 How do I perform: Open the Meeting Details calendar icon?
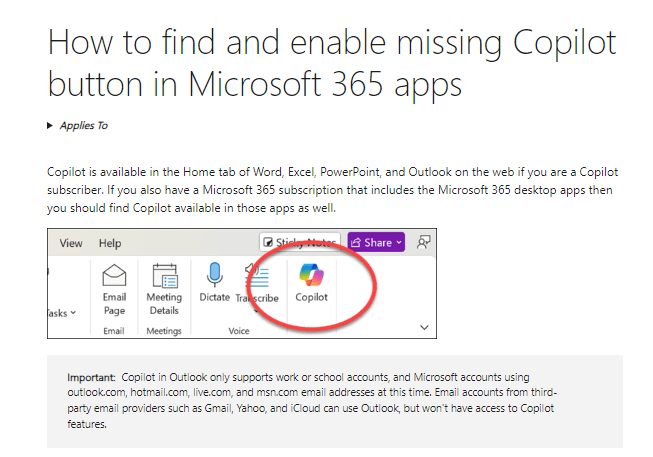tap(164, 276)
